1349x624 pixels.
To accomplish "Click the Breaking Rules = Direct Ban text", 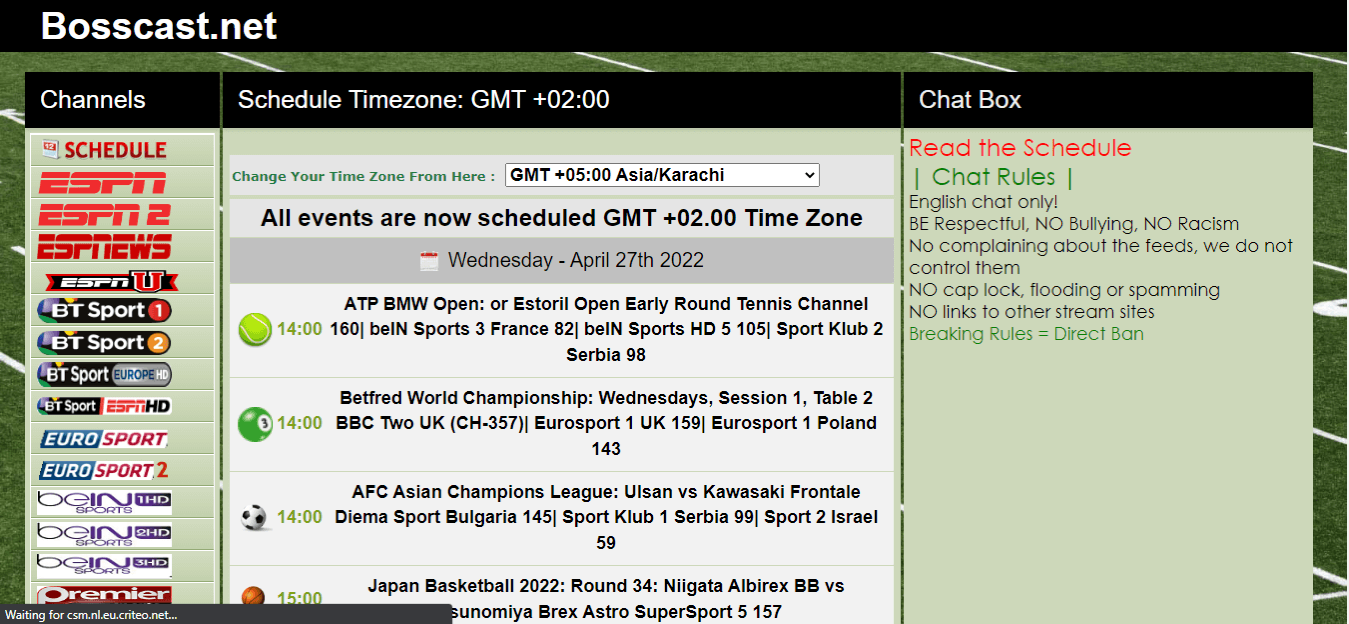I will click(1026, 334).
